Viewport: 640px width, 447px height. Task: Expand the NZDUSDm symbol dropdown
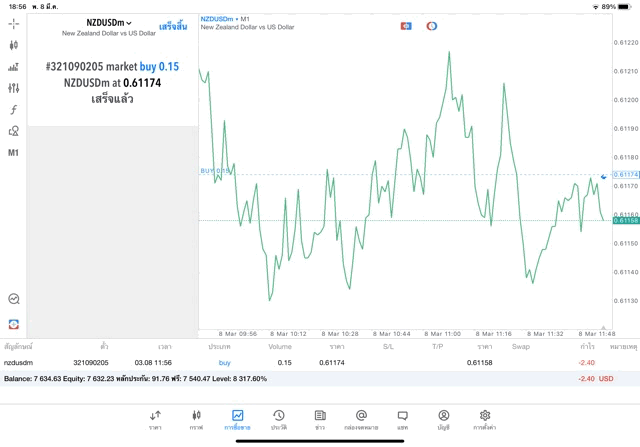coord(108,22)
